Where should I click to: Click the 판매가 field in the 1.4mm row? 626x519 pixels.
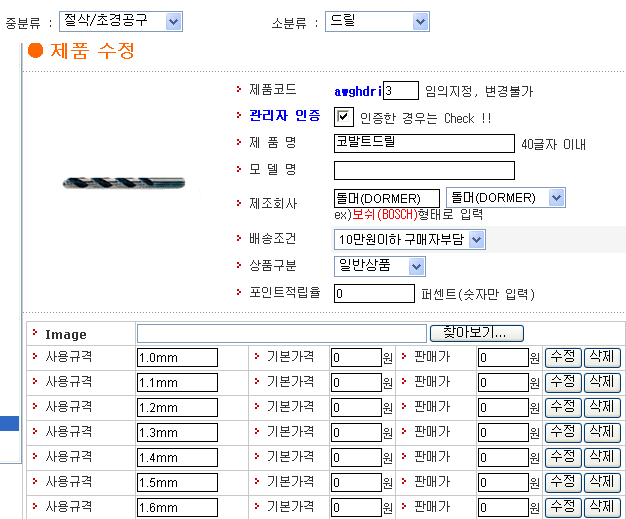click(x=502, y=457)
